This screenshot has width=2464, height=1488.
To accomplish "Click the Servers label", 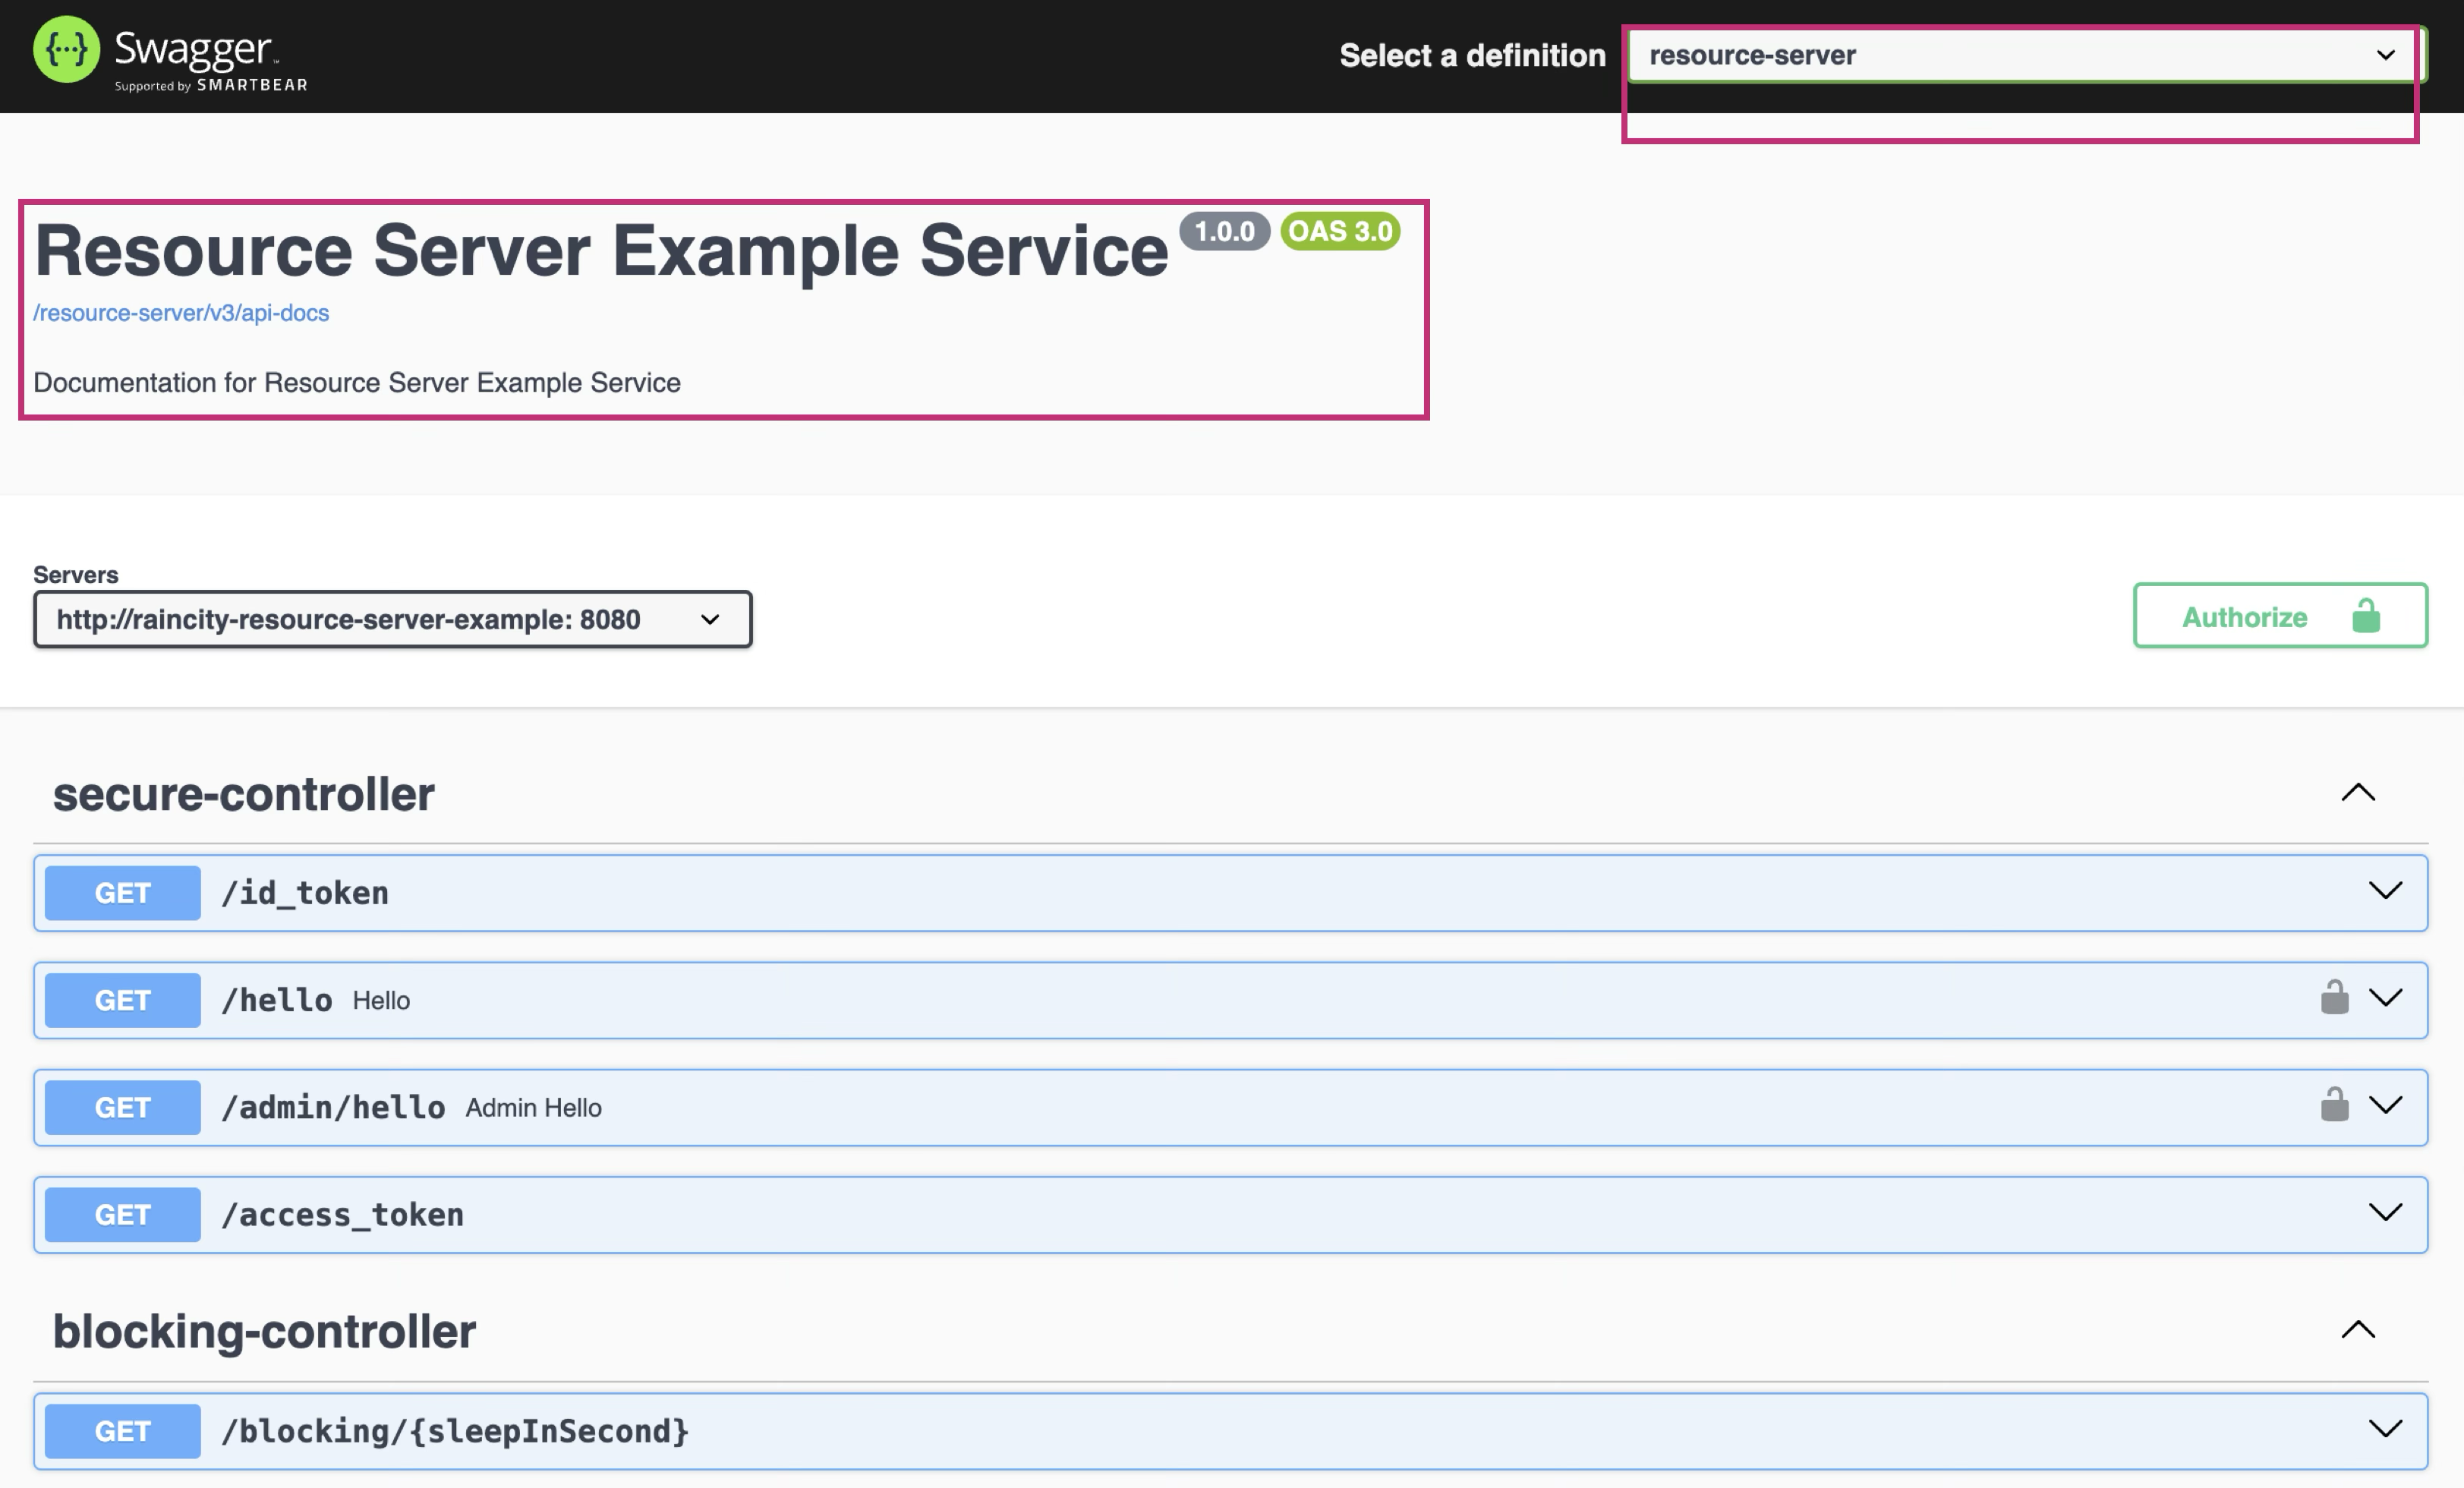I will (x=76, y=574).
